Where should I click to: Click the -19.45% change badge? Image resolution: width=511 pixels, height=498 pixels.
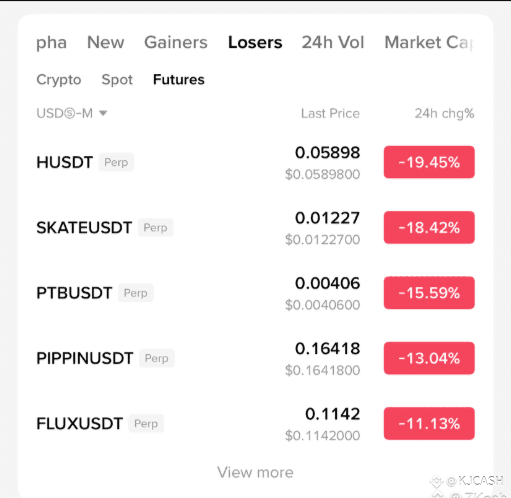pos(429,162)
